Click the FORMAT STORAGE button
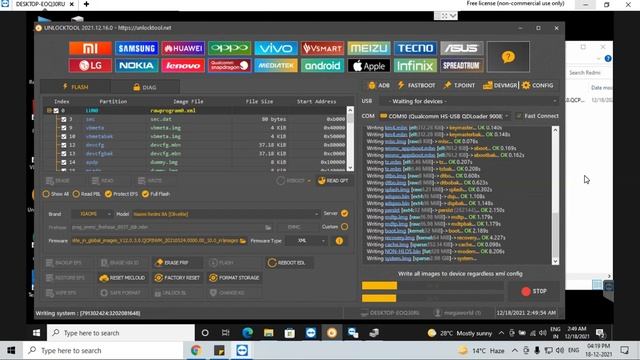 pyautogui.click(x=235, y=278)
